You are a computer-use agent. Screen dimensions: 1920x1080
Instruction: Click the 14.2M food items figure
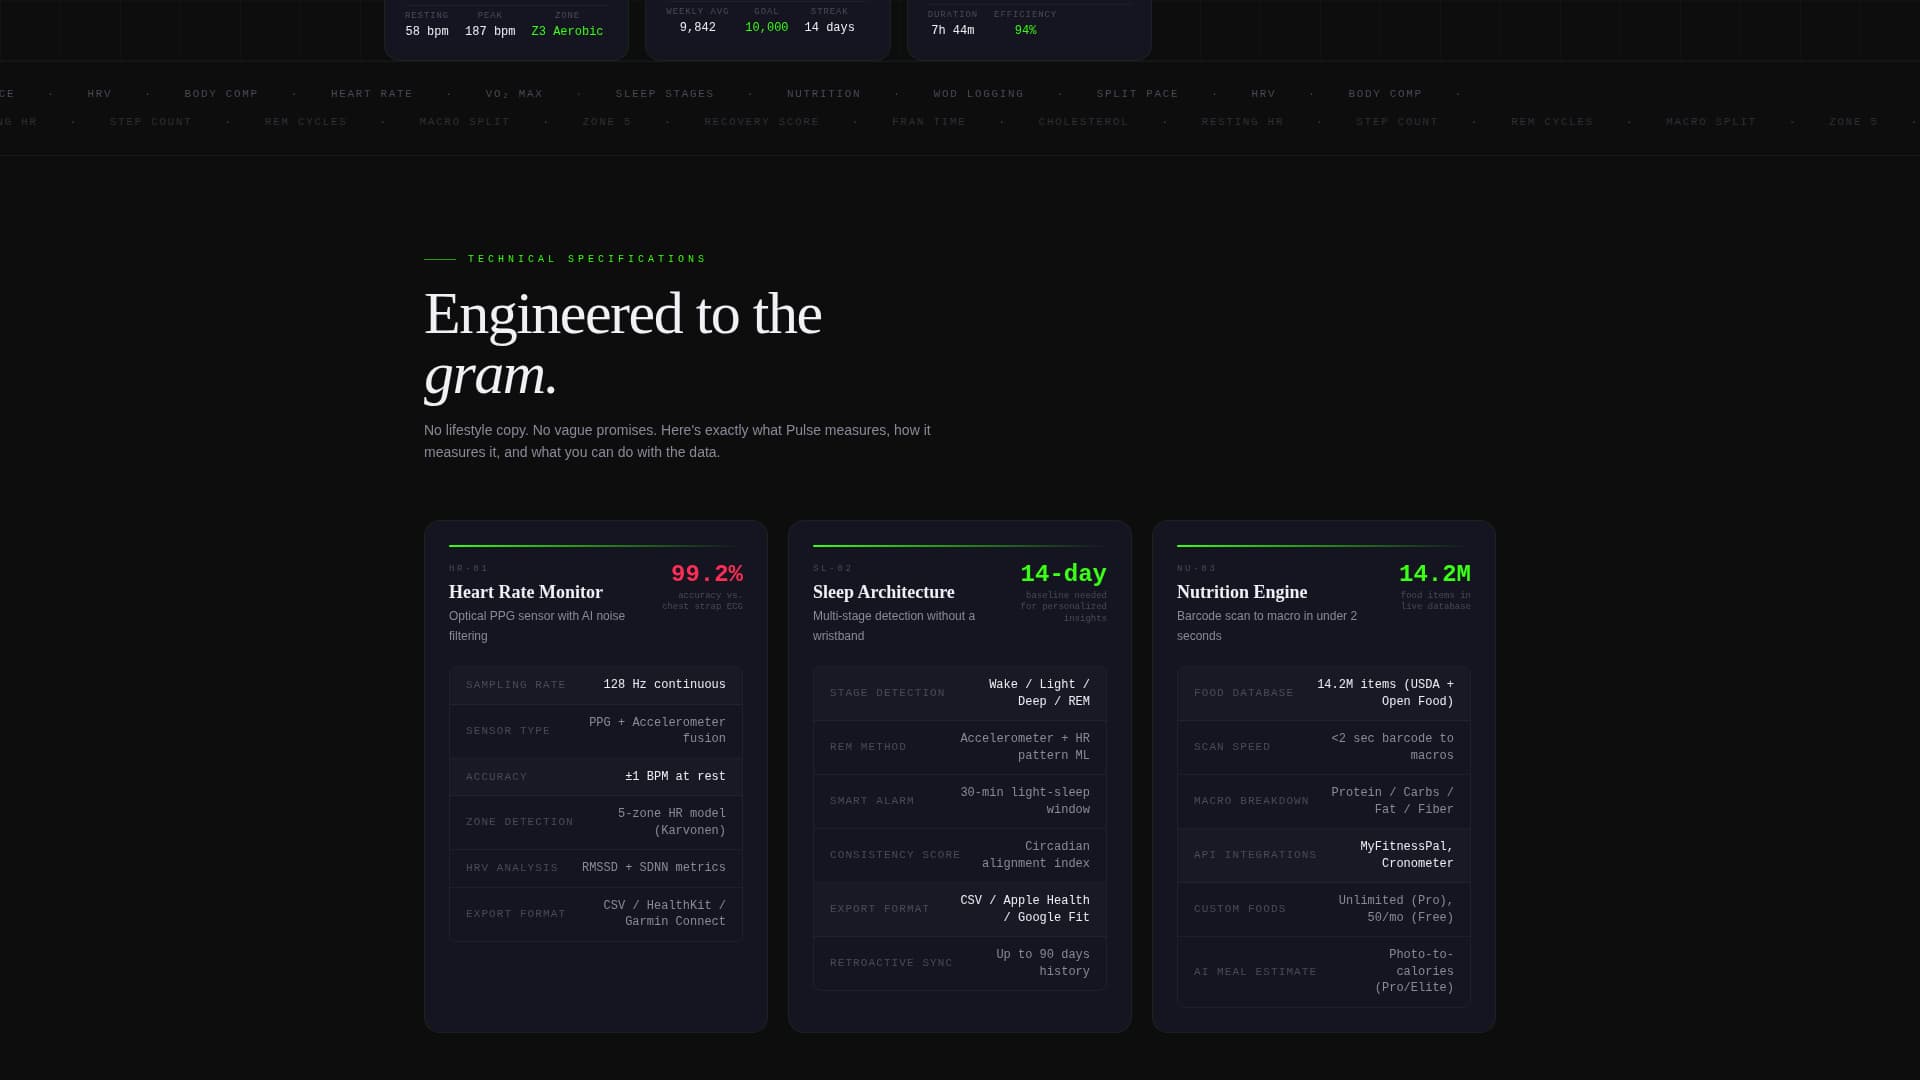pyautogui.click(x=1435, y=574)
